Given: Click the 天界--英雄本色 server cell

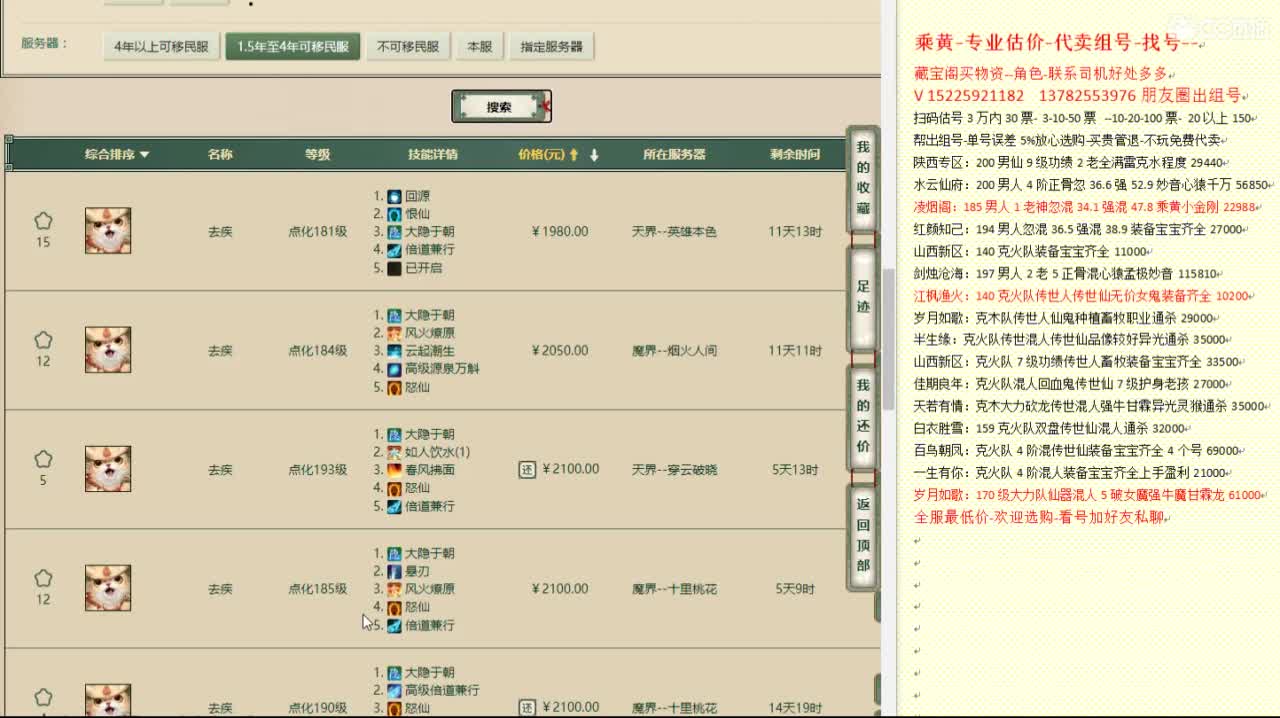Looking at the screenshot, I should tap(674, 231).
